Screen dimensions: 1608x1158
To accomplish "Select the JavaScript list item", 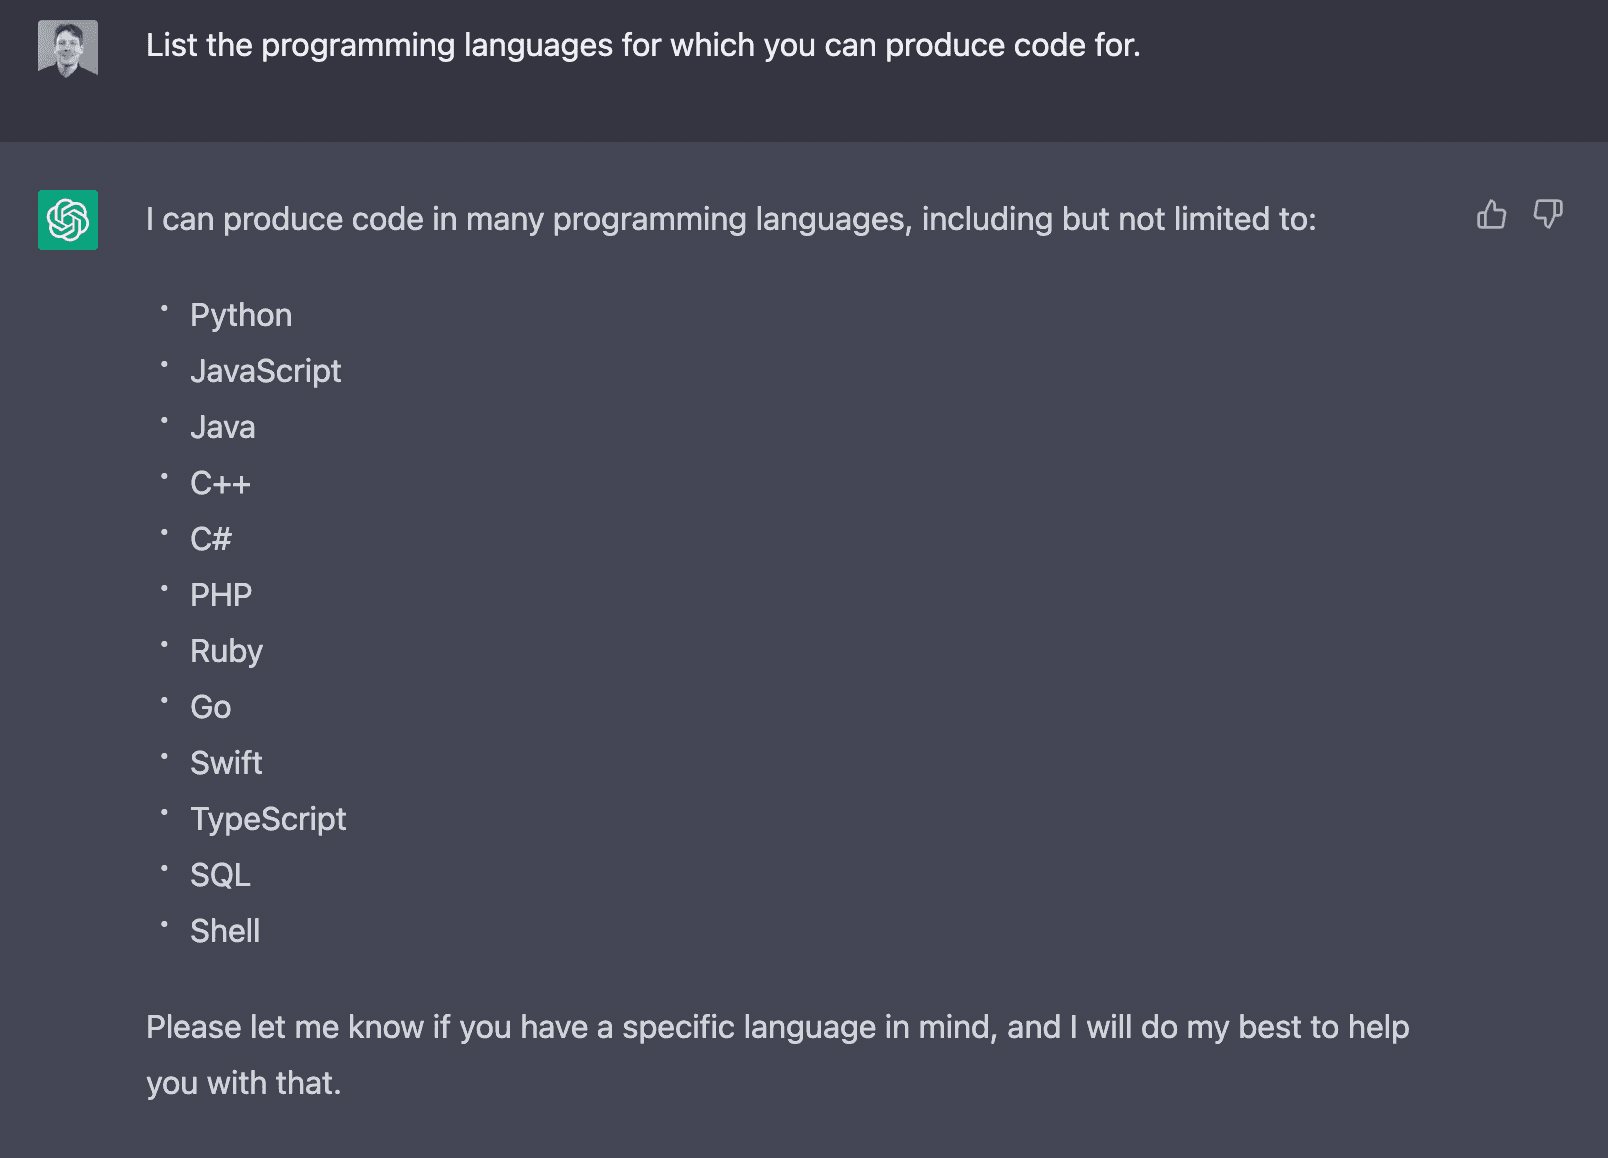I will tap(266, 371).
